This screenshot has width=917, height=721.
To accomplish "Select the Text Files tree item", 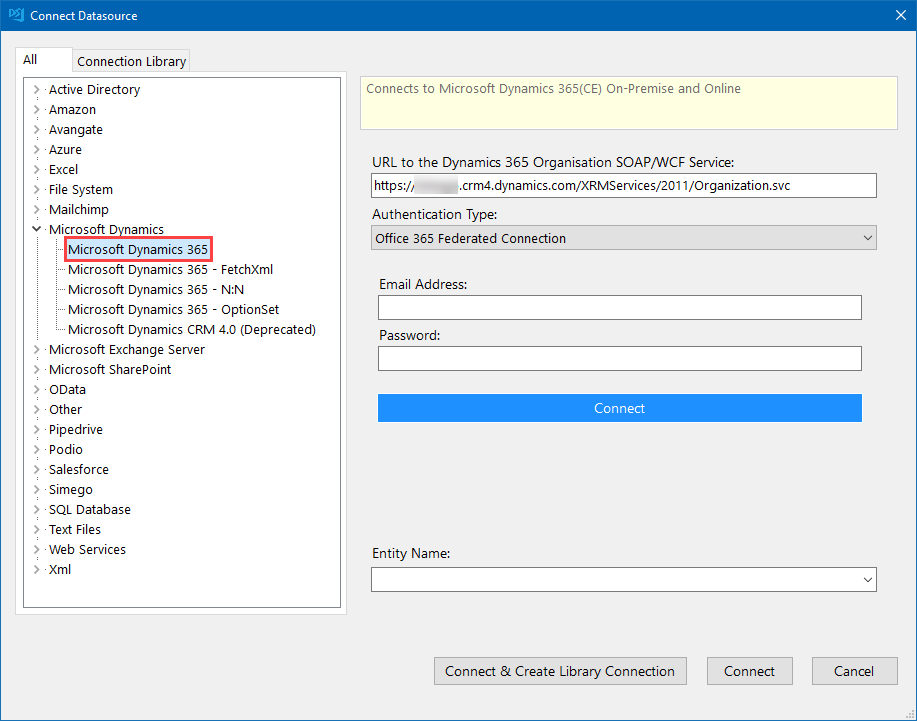I will pyautogui.click(x=74, y=529).
